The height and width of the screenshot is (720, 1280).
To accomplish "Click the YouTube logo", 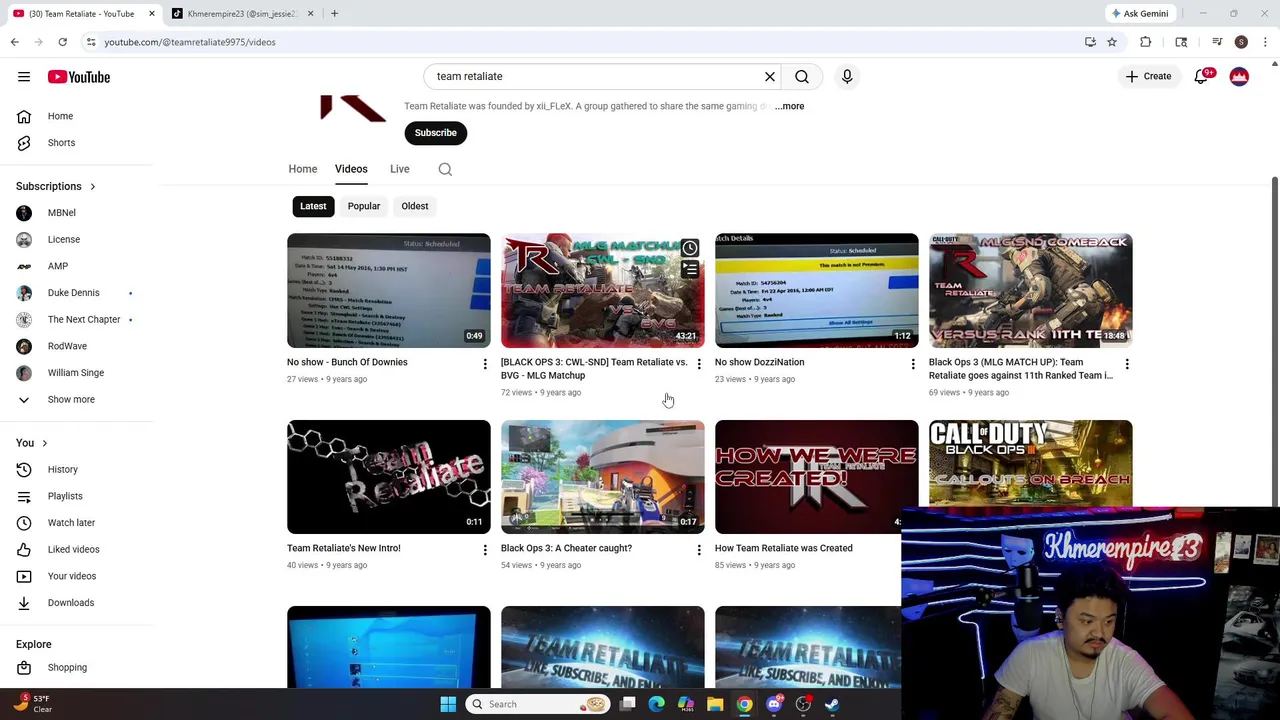I will coord(79,77).
